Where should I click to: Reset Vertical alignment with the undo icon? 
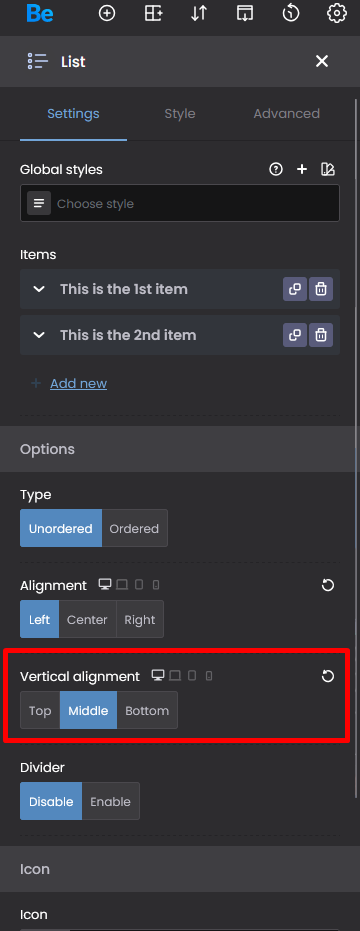pyautogui.click(x=328, y=676)
